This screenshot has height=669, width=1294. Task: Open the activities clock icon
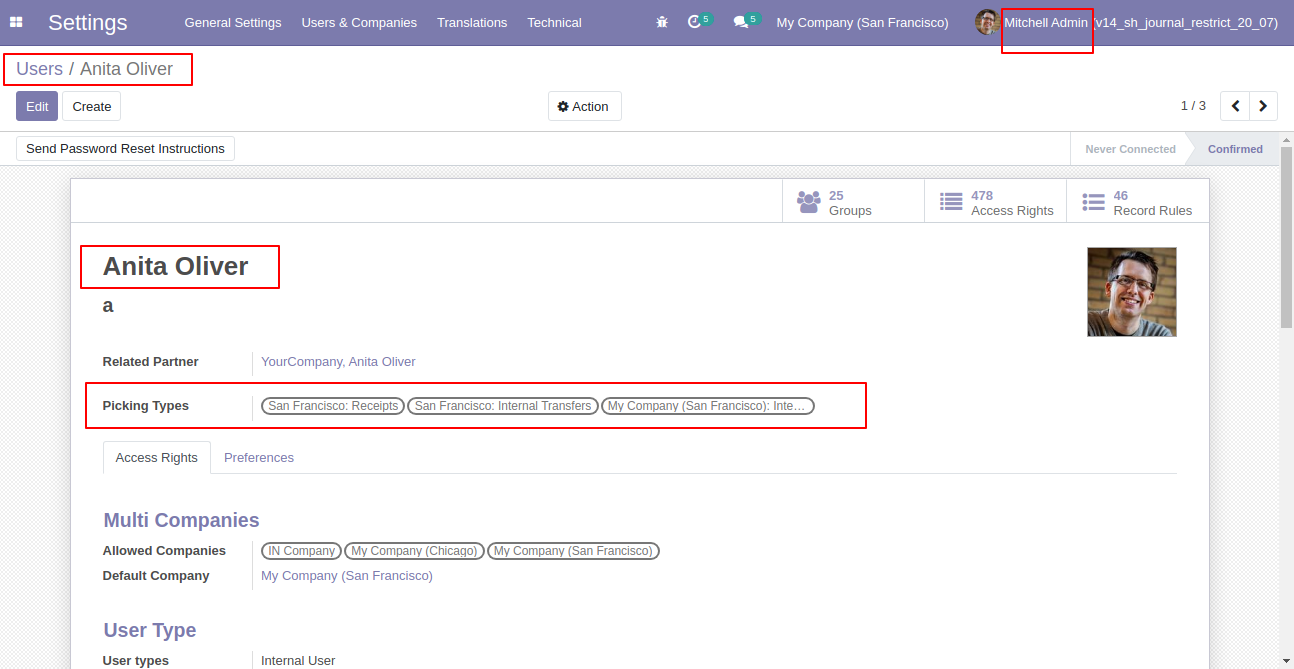(x=695, y=22)
